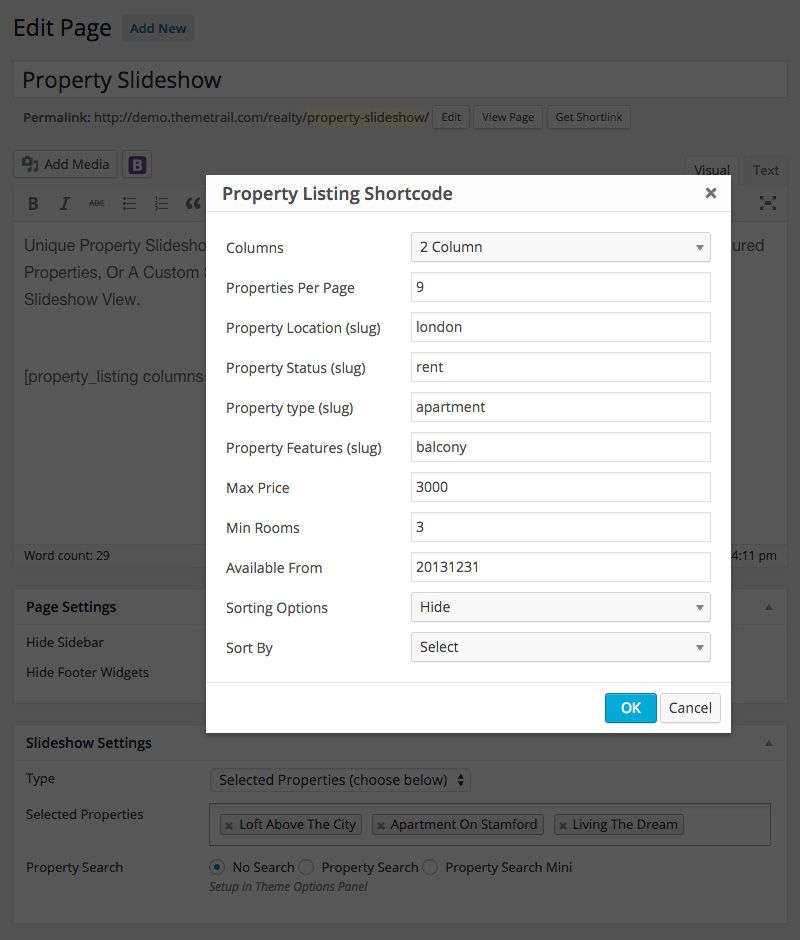Toggle Bold formatting in editor toolbar
800x940 pixels.
[x=34, y=204]
